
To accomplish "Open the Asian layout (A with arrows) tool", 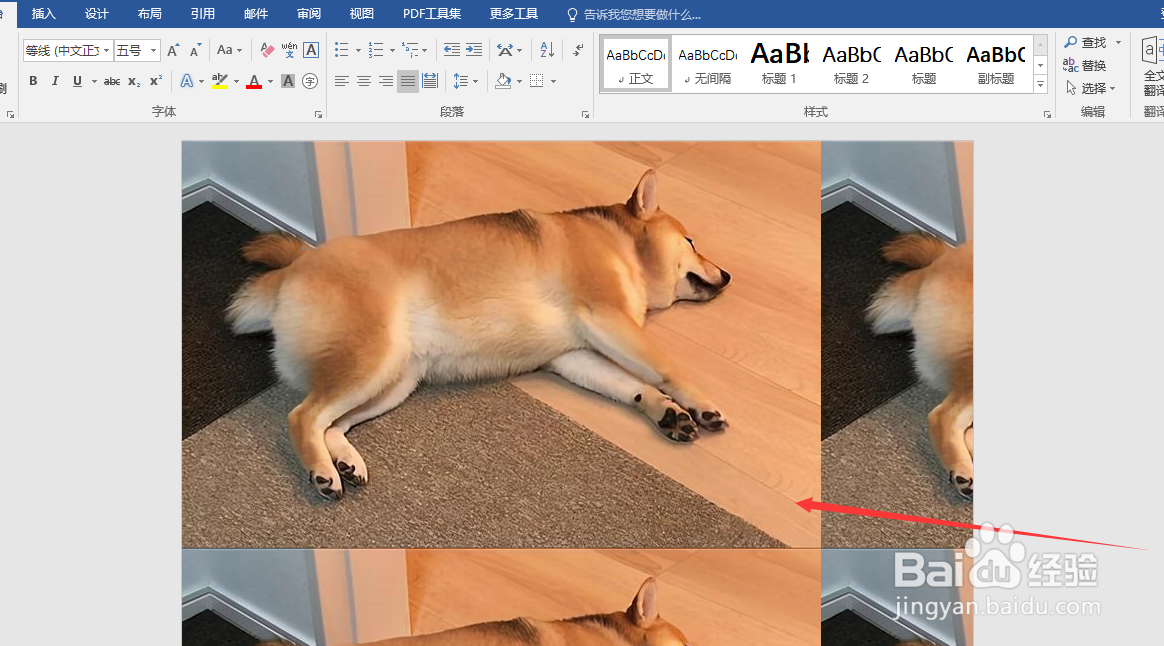I will point(505,50).
